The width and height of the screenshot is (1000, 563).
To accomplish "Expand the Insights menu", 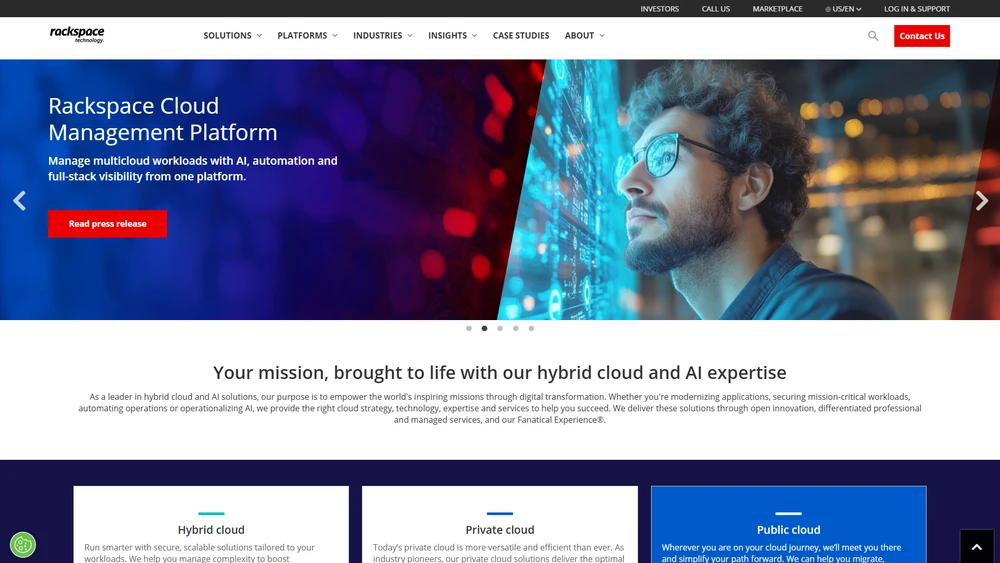I will click(x=453, y=36).
